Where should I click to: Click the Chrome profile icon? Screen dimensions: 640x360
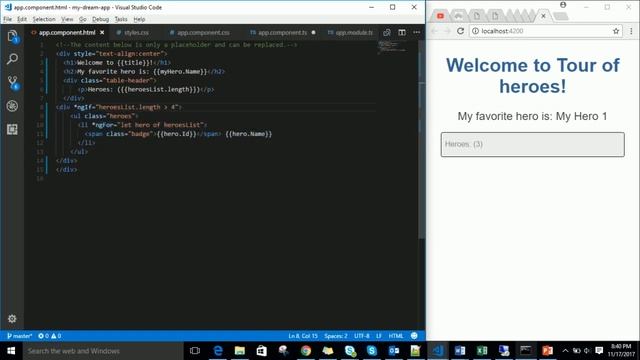(563, 5)
